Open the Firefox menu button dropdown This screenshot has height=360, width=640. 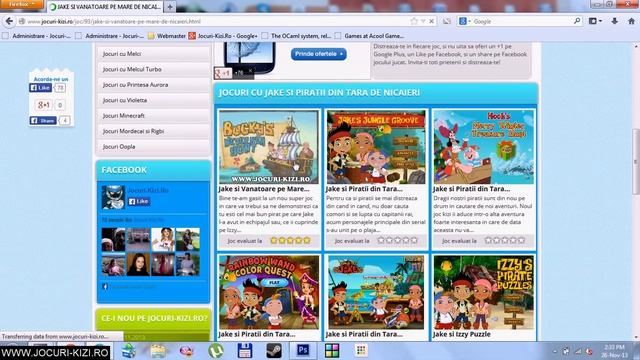pyautogui.click(x=22, y=4)
